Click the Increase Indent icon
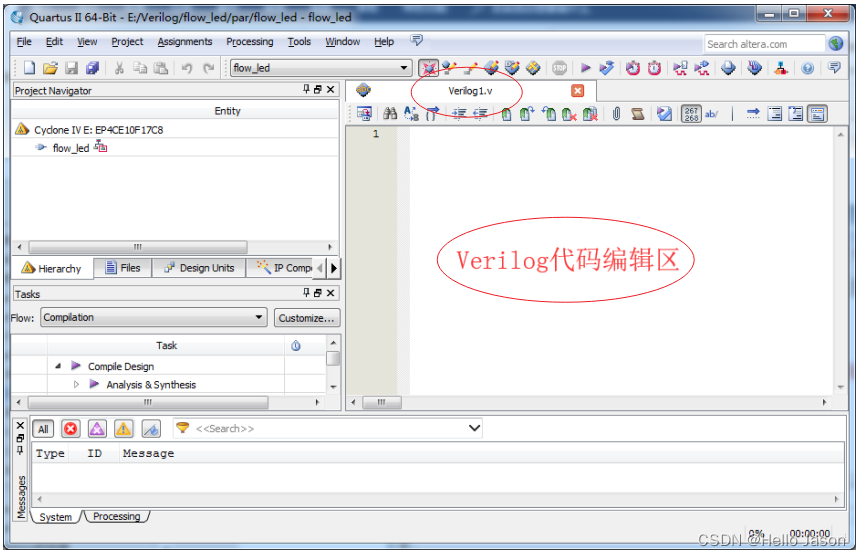Screen dimensions: 860x556 (459, 114)
